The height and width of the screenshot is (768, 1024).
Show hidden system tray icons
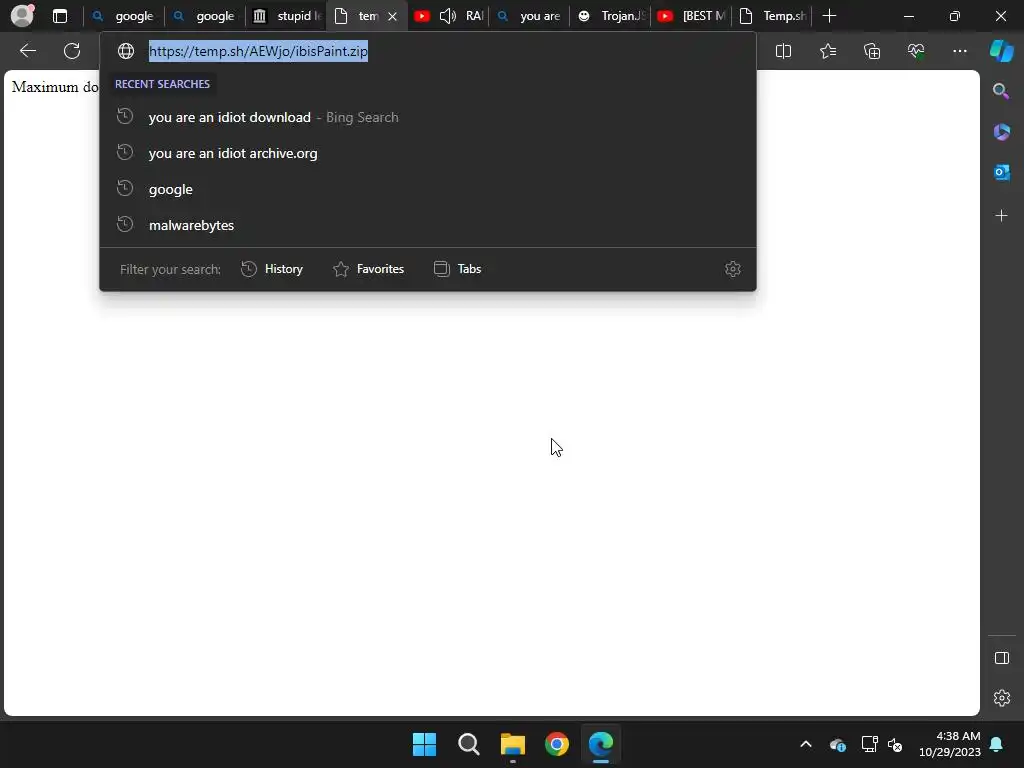(x=806, y=744)
